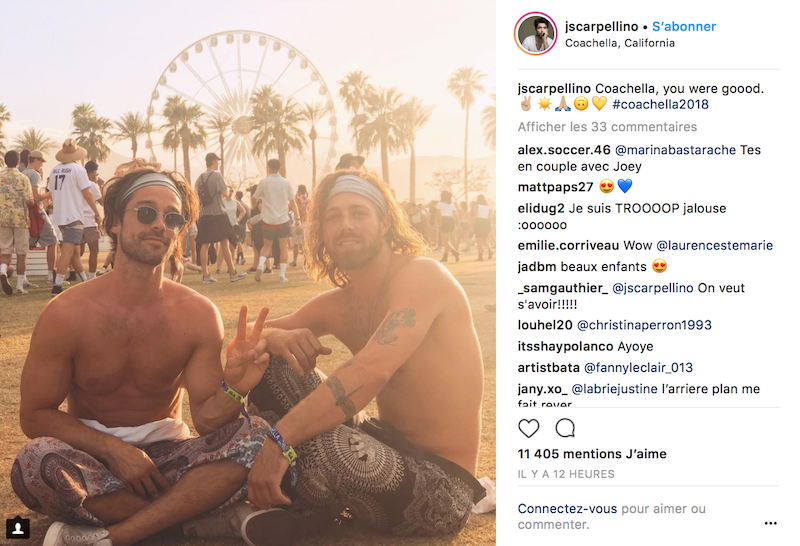This screenshot has height=546, width=800.
Task: Open the @fannyleclair_013 mention
Action: click(638, 367)
